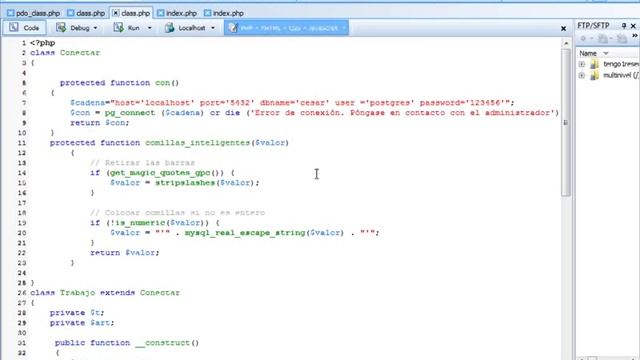Screen dimensions: 640x360
Task: Select the active class.php tab
Action: pos(131,13)
